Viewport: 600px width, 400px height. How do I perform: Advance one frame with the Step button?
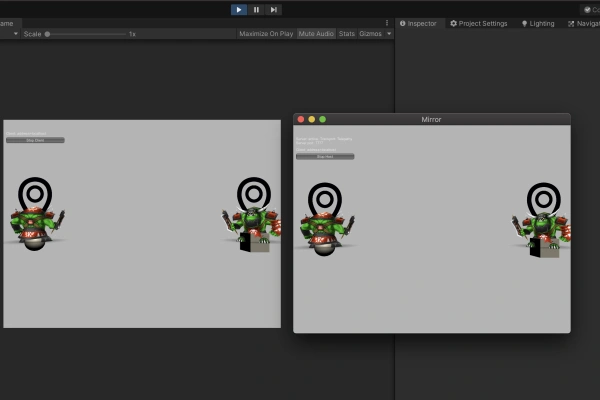click(x=273, y=10)
